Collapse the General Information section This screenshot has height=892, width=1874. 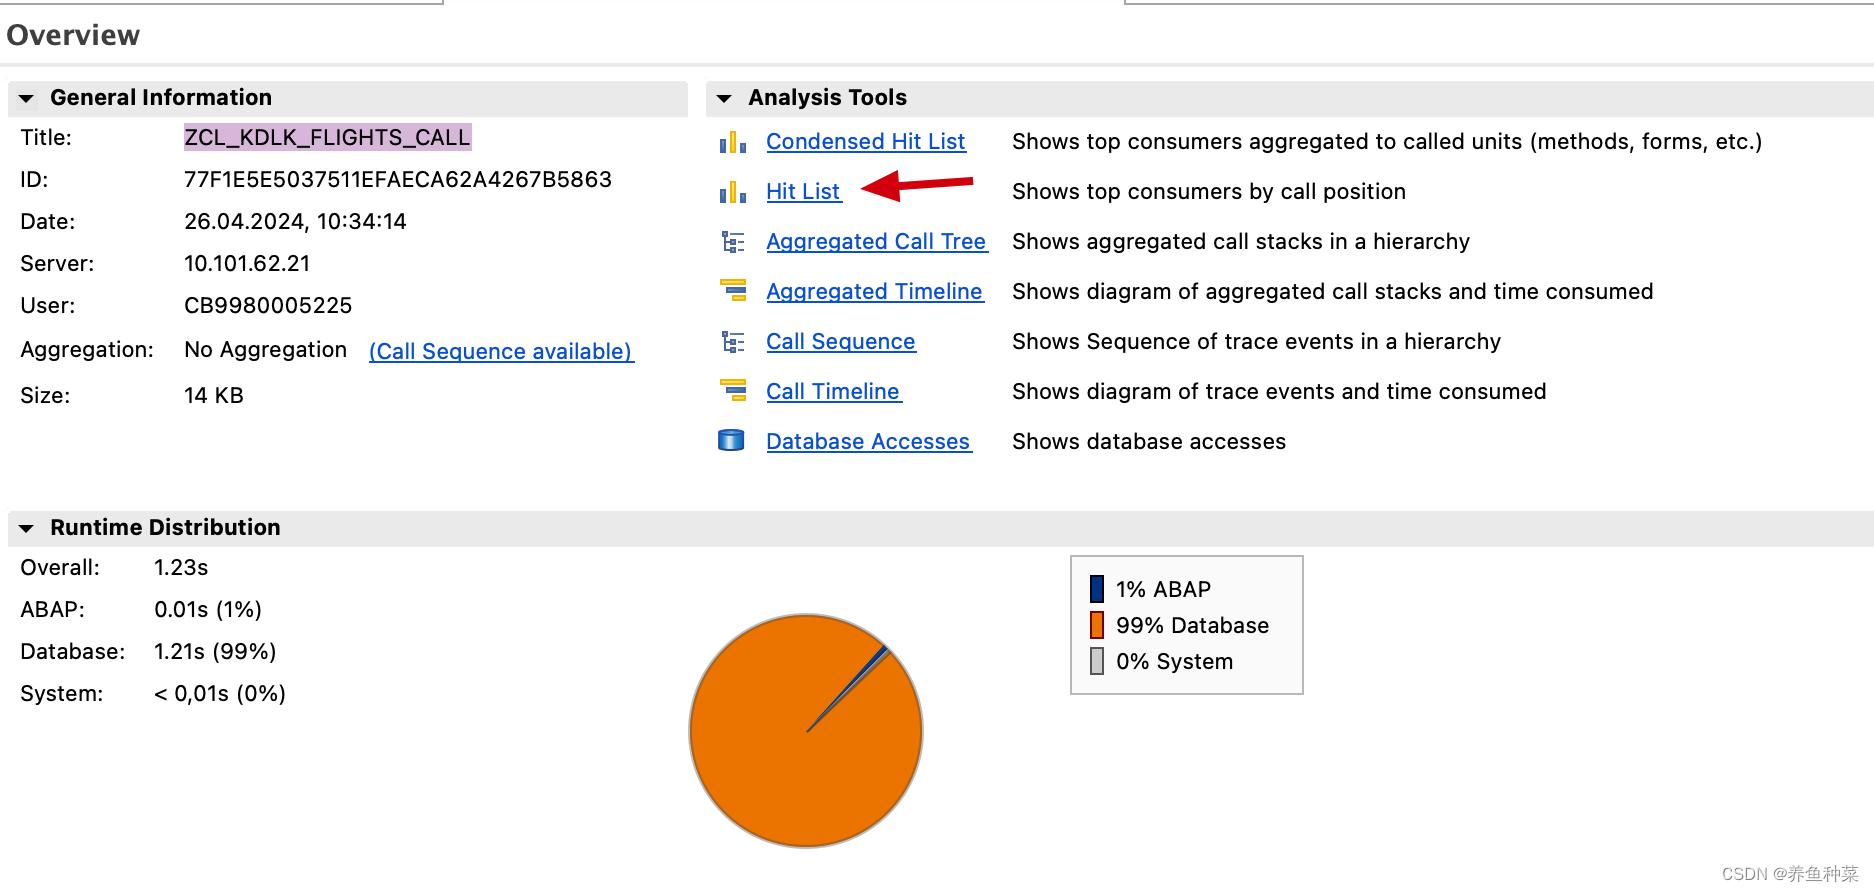tap(27, 98)
